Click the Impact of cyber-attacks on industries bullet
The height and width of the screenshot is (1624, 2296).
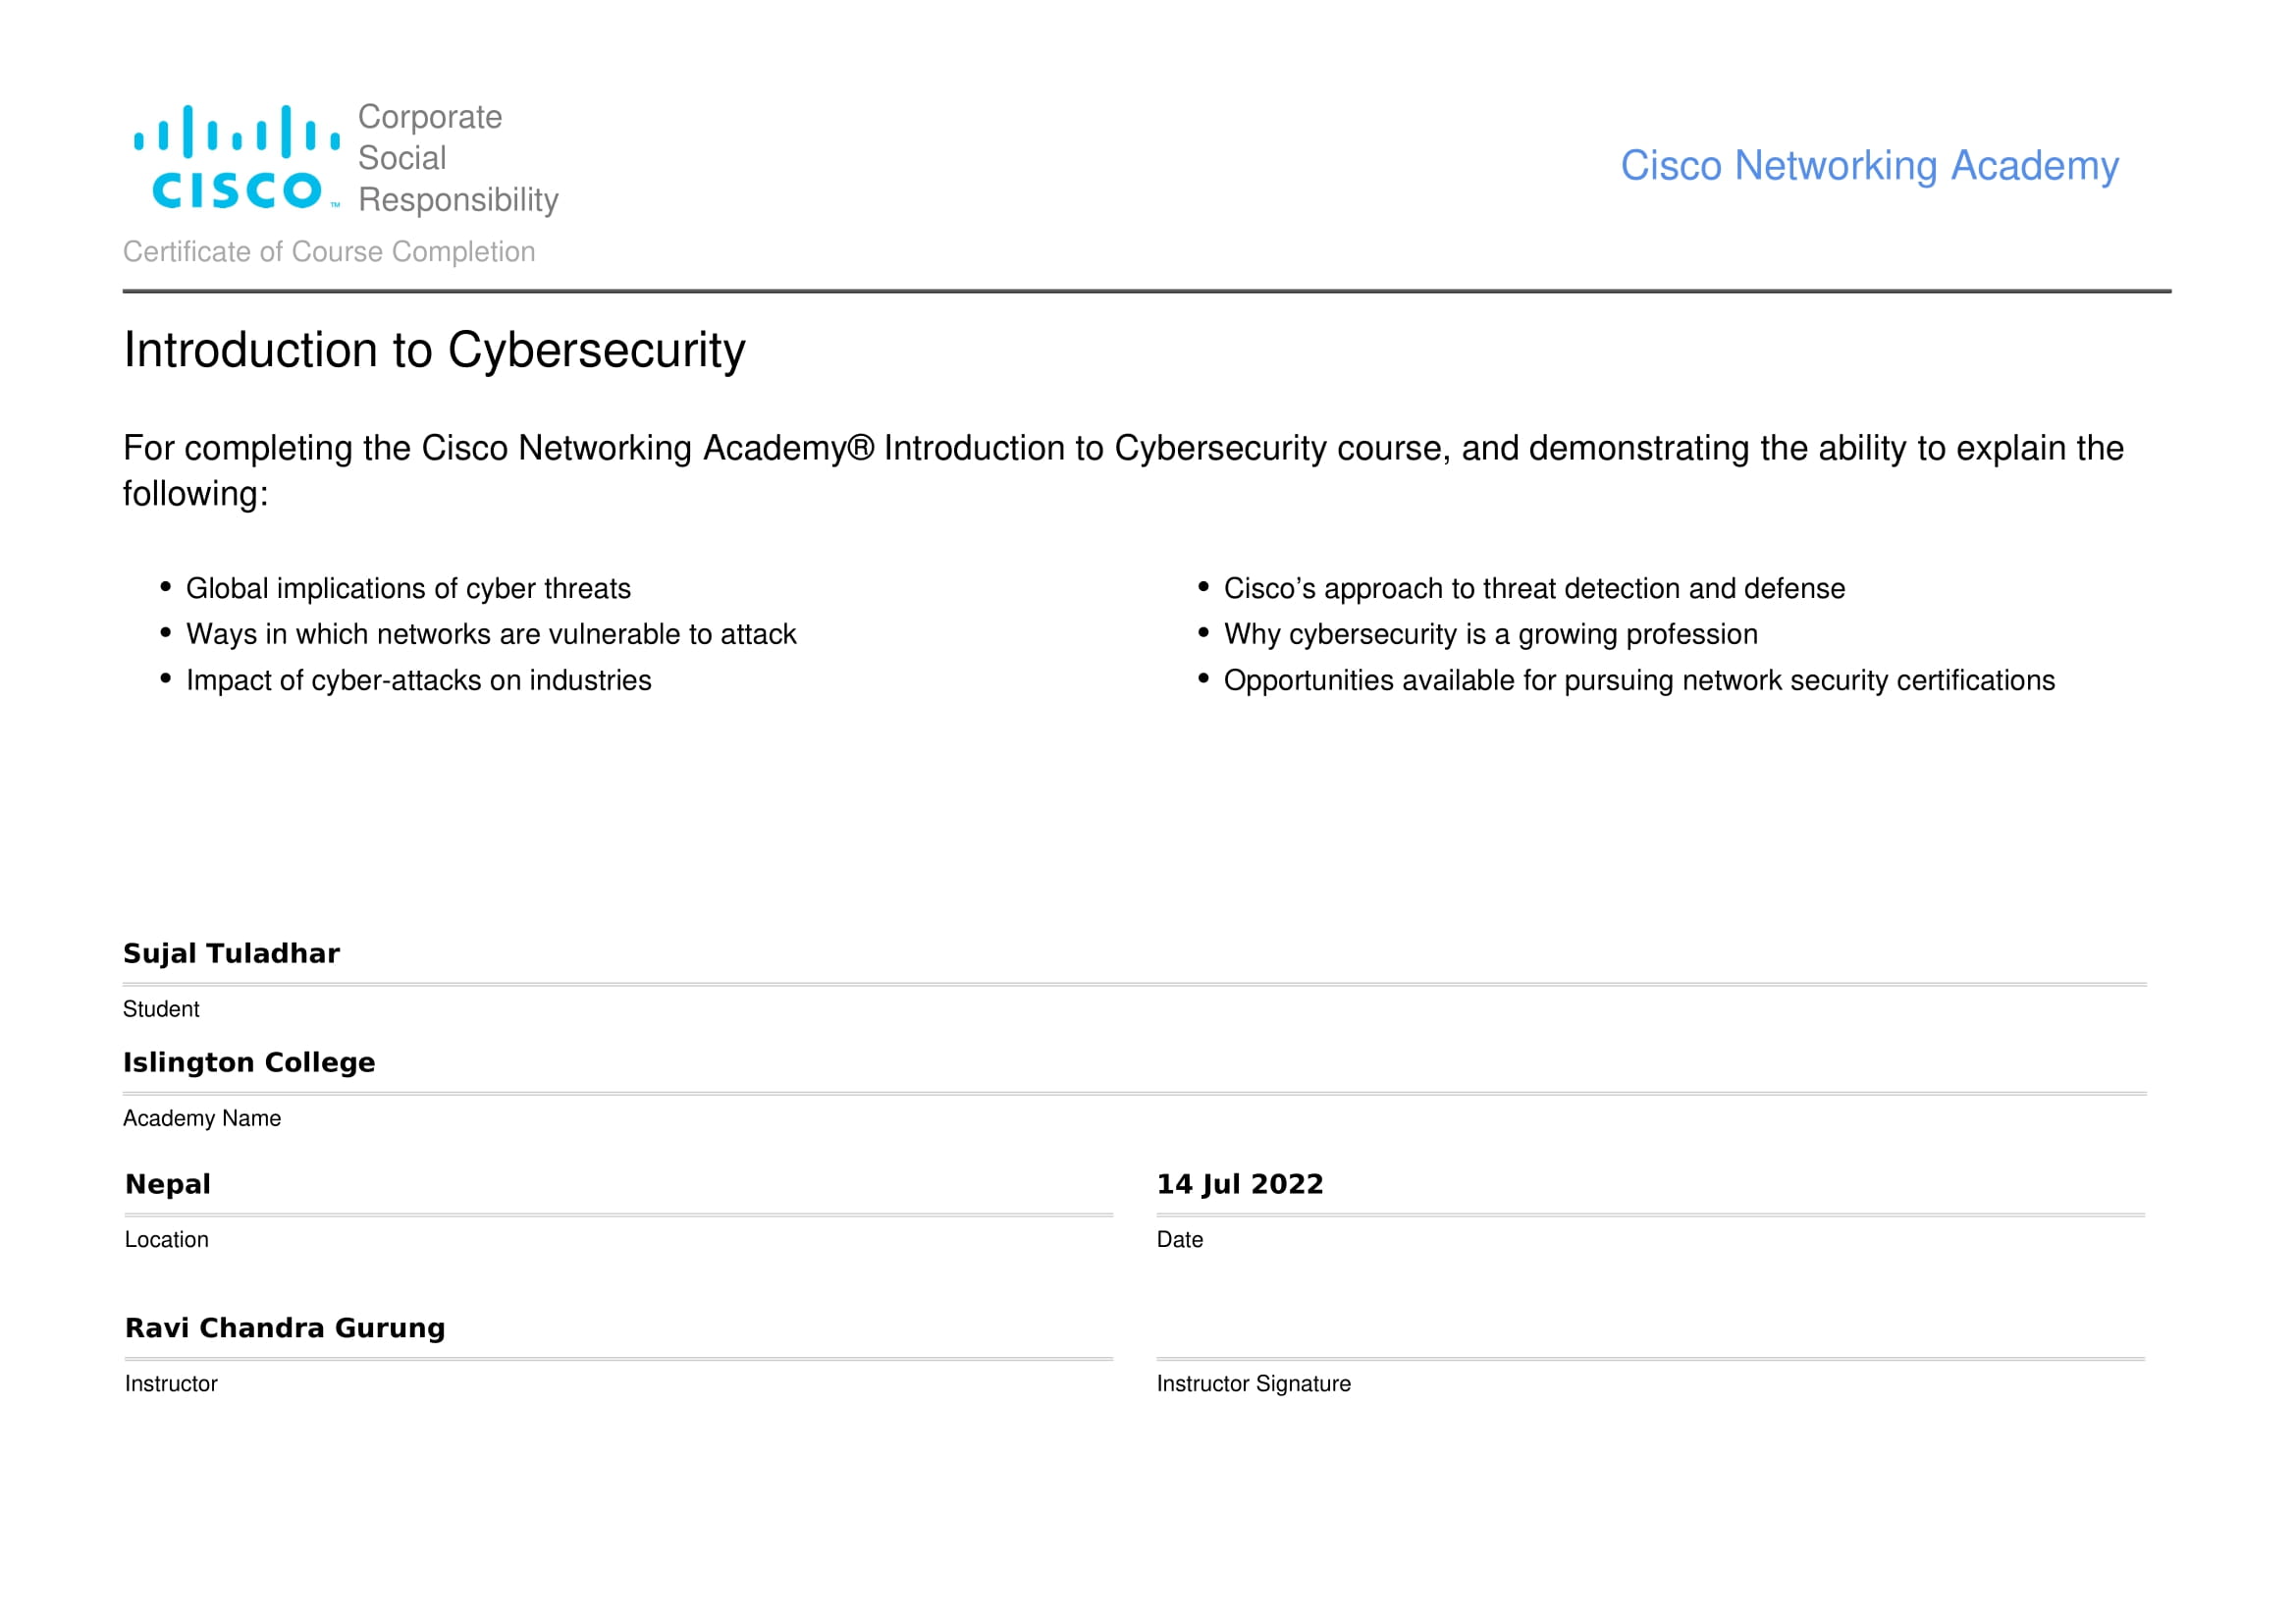point(418,681)
